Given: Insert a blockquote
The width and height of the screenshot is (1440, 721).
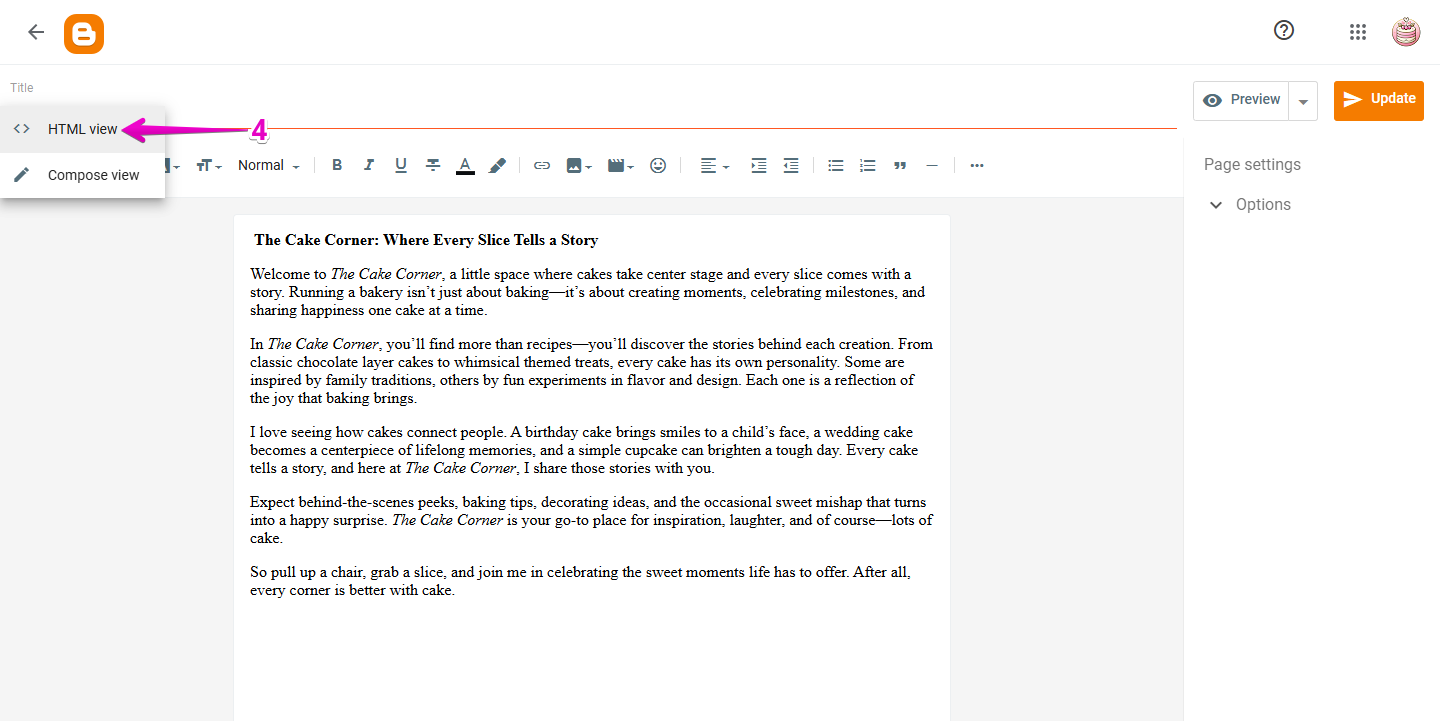Looking at the screenshot, I should point(899,165).
